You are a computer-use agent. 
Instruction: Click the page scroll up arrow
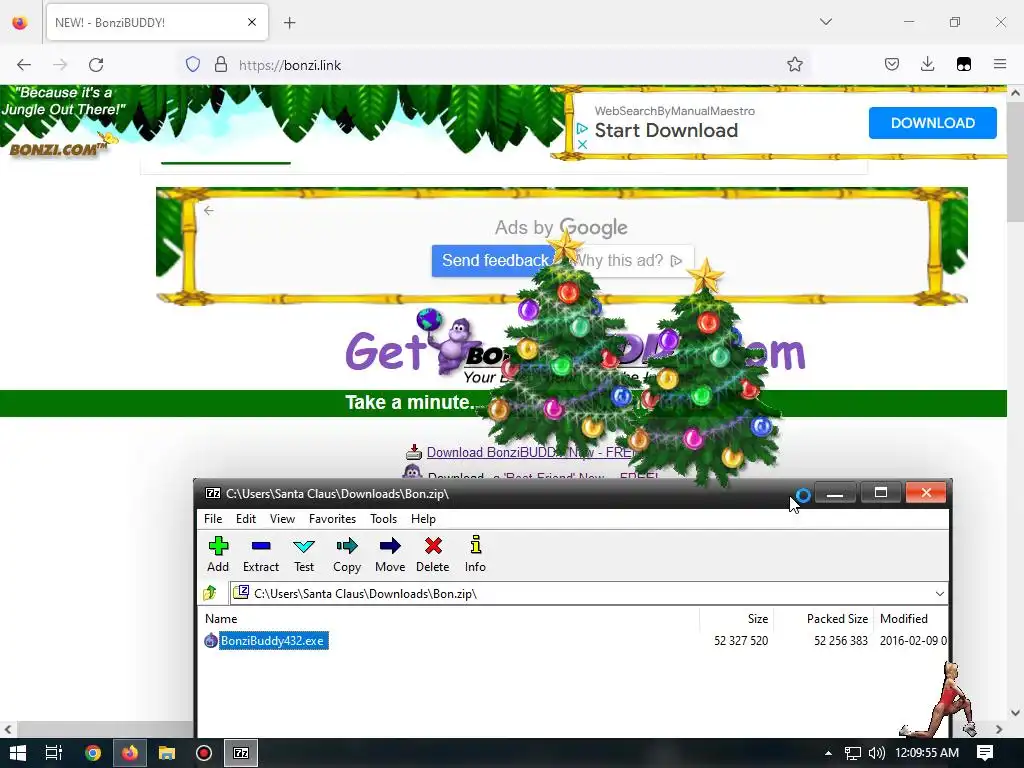coord(1015,93)
